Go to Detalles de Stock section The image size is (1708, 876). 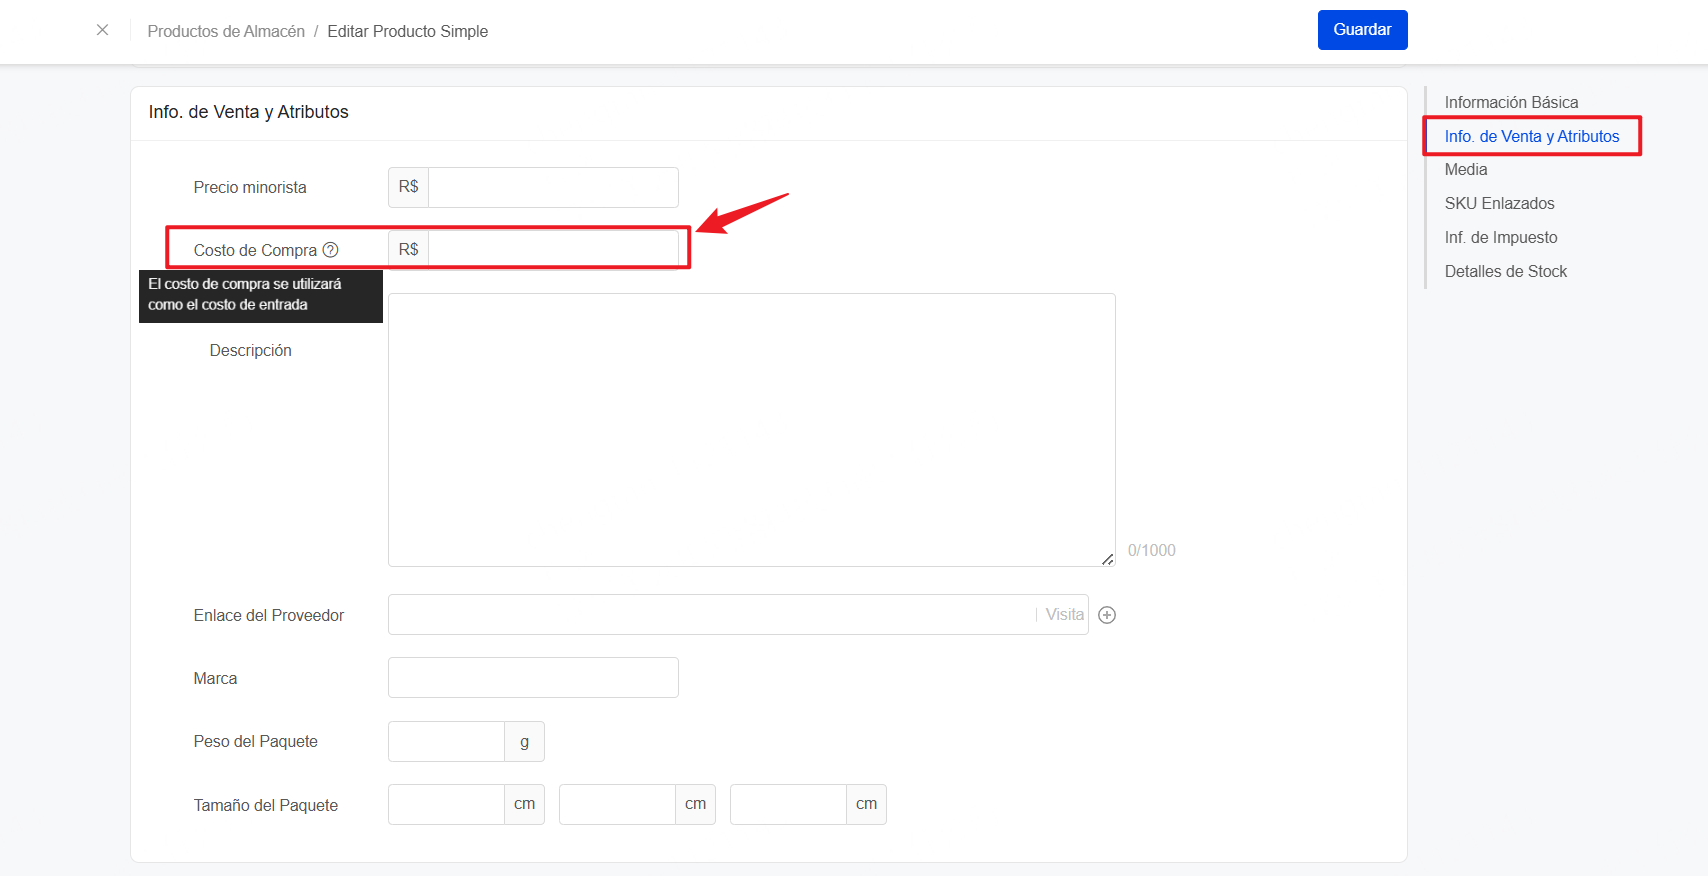click(x=1505, y=272)
